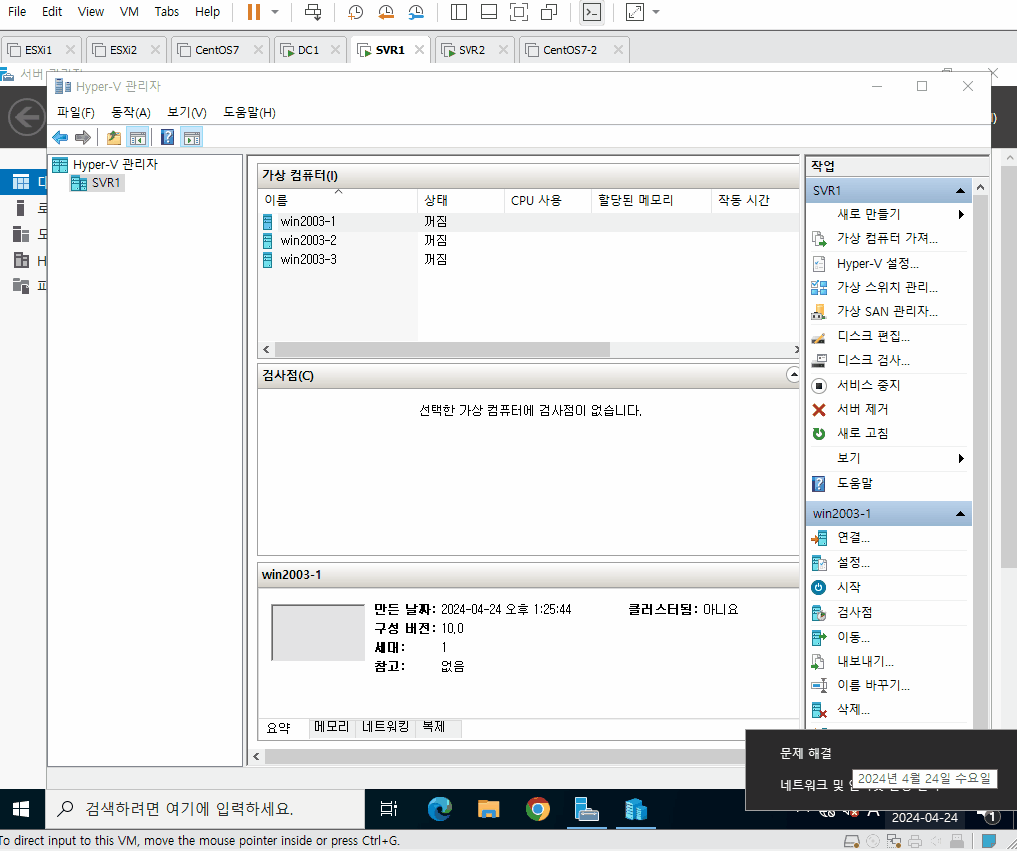Open VMware stretch view dropdown arrow
Image resolution: width=1017 pixels, height=851 pixels.
pos(656,12)
